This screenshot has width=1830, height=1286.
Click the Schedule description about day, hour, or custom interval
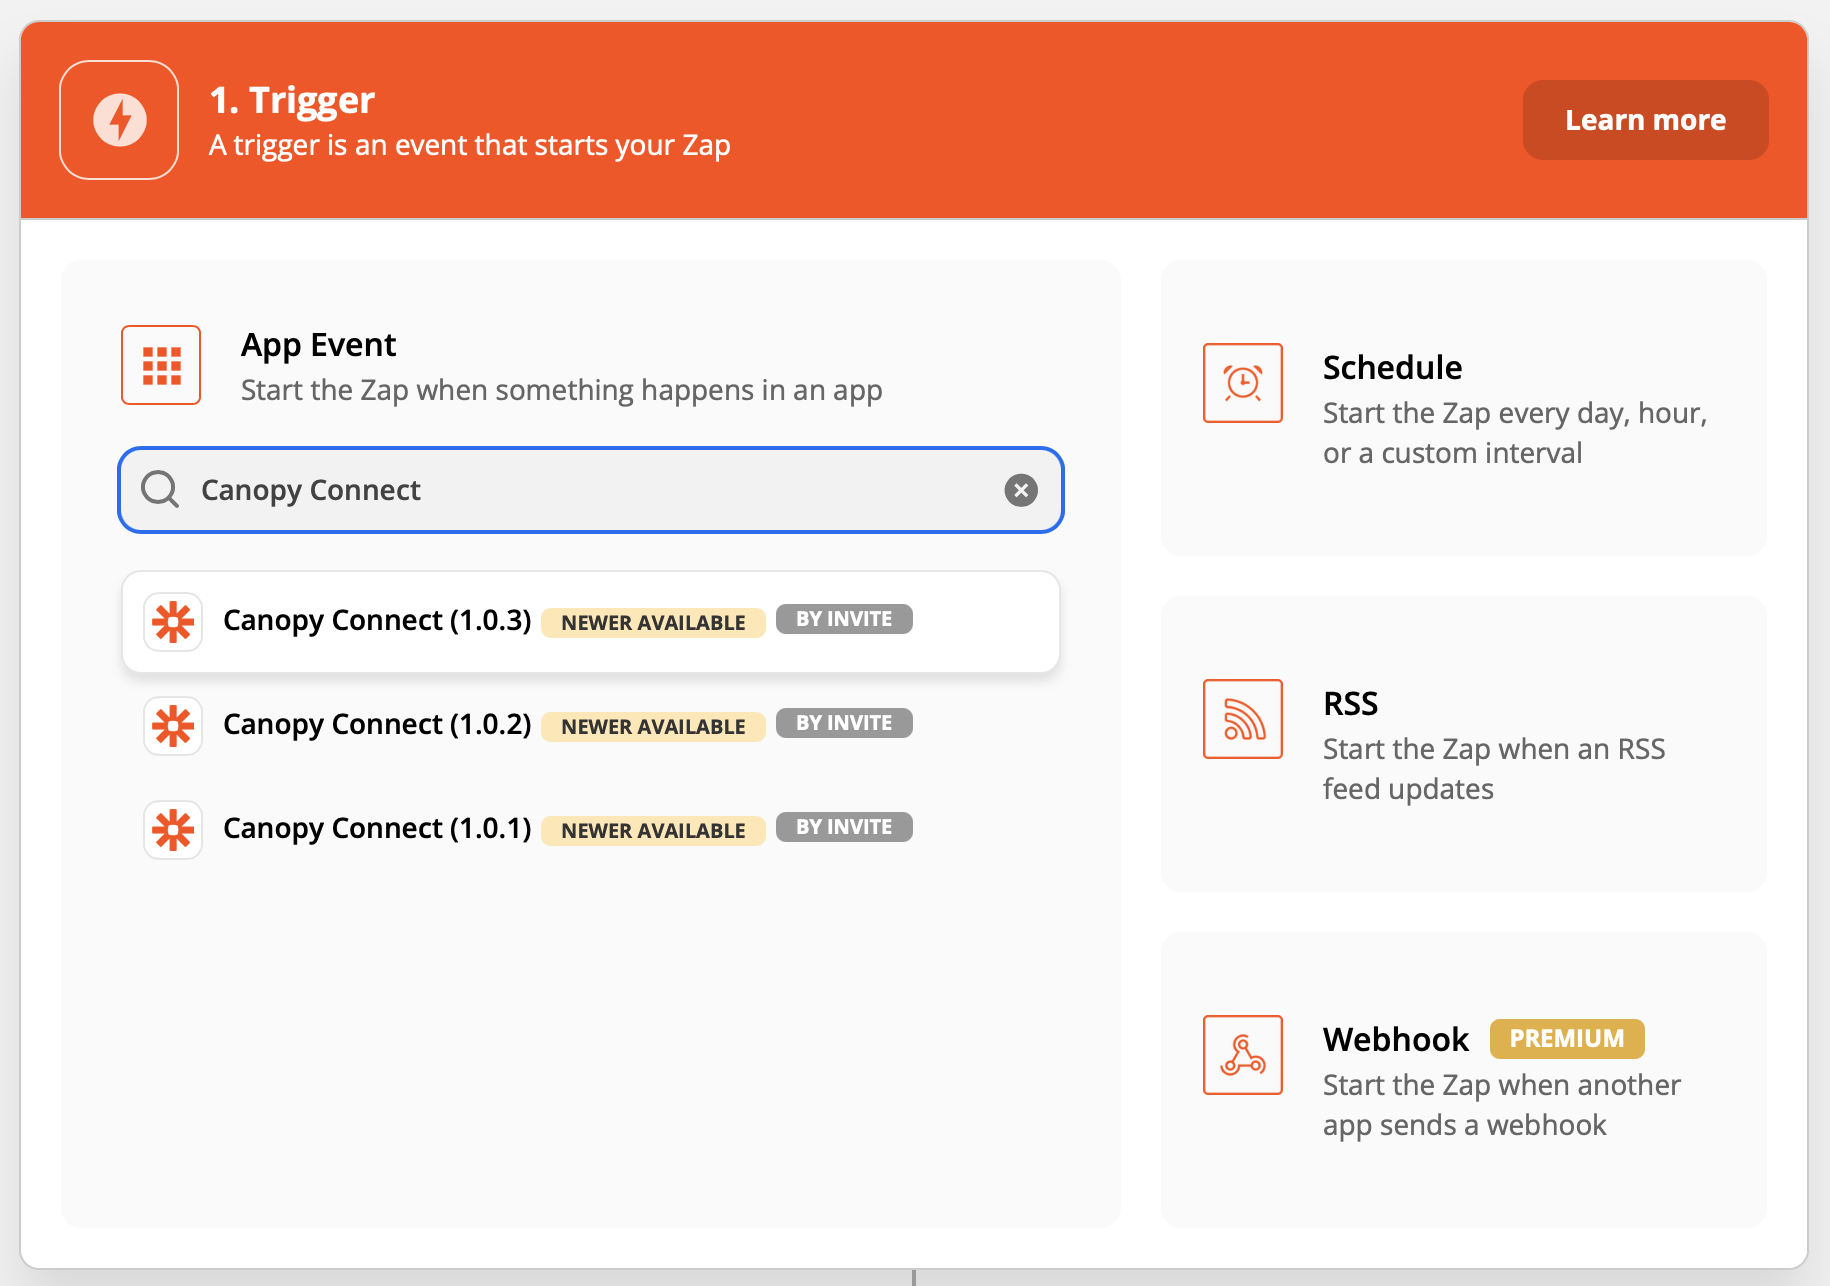(1515, 433)
